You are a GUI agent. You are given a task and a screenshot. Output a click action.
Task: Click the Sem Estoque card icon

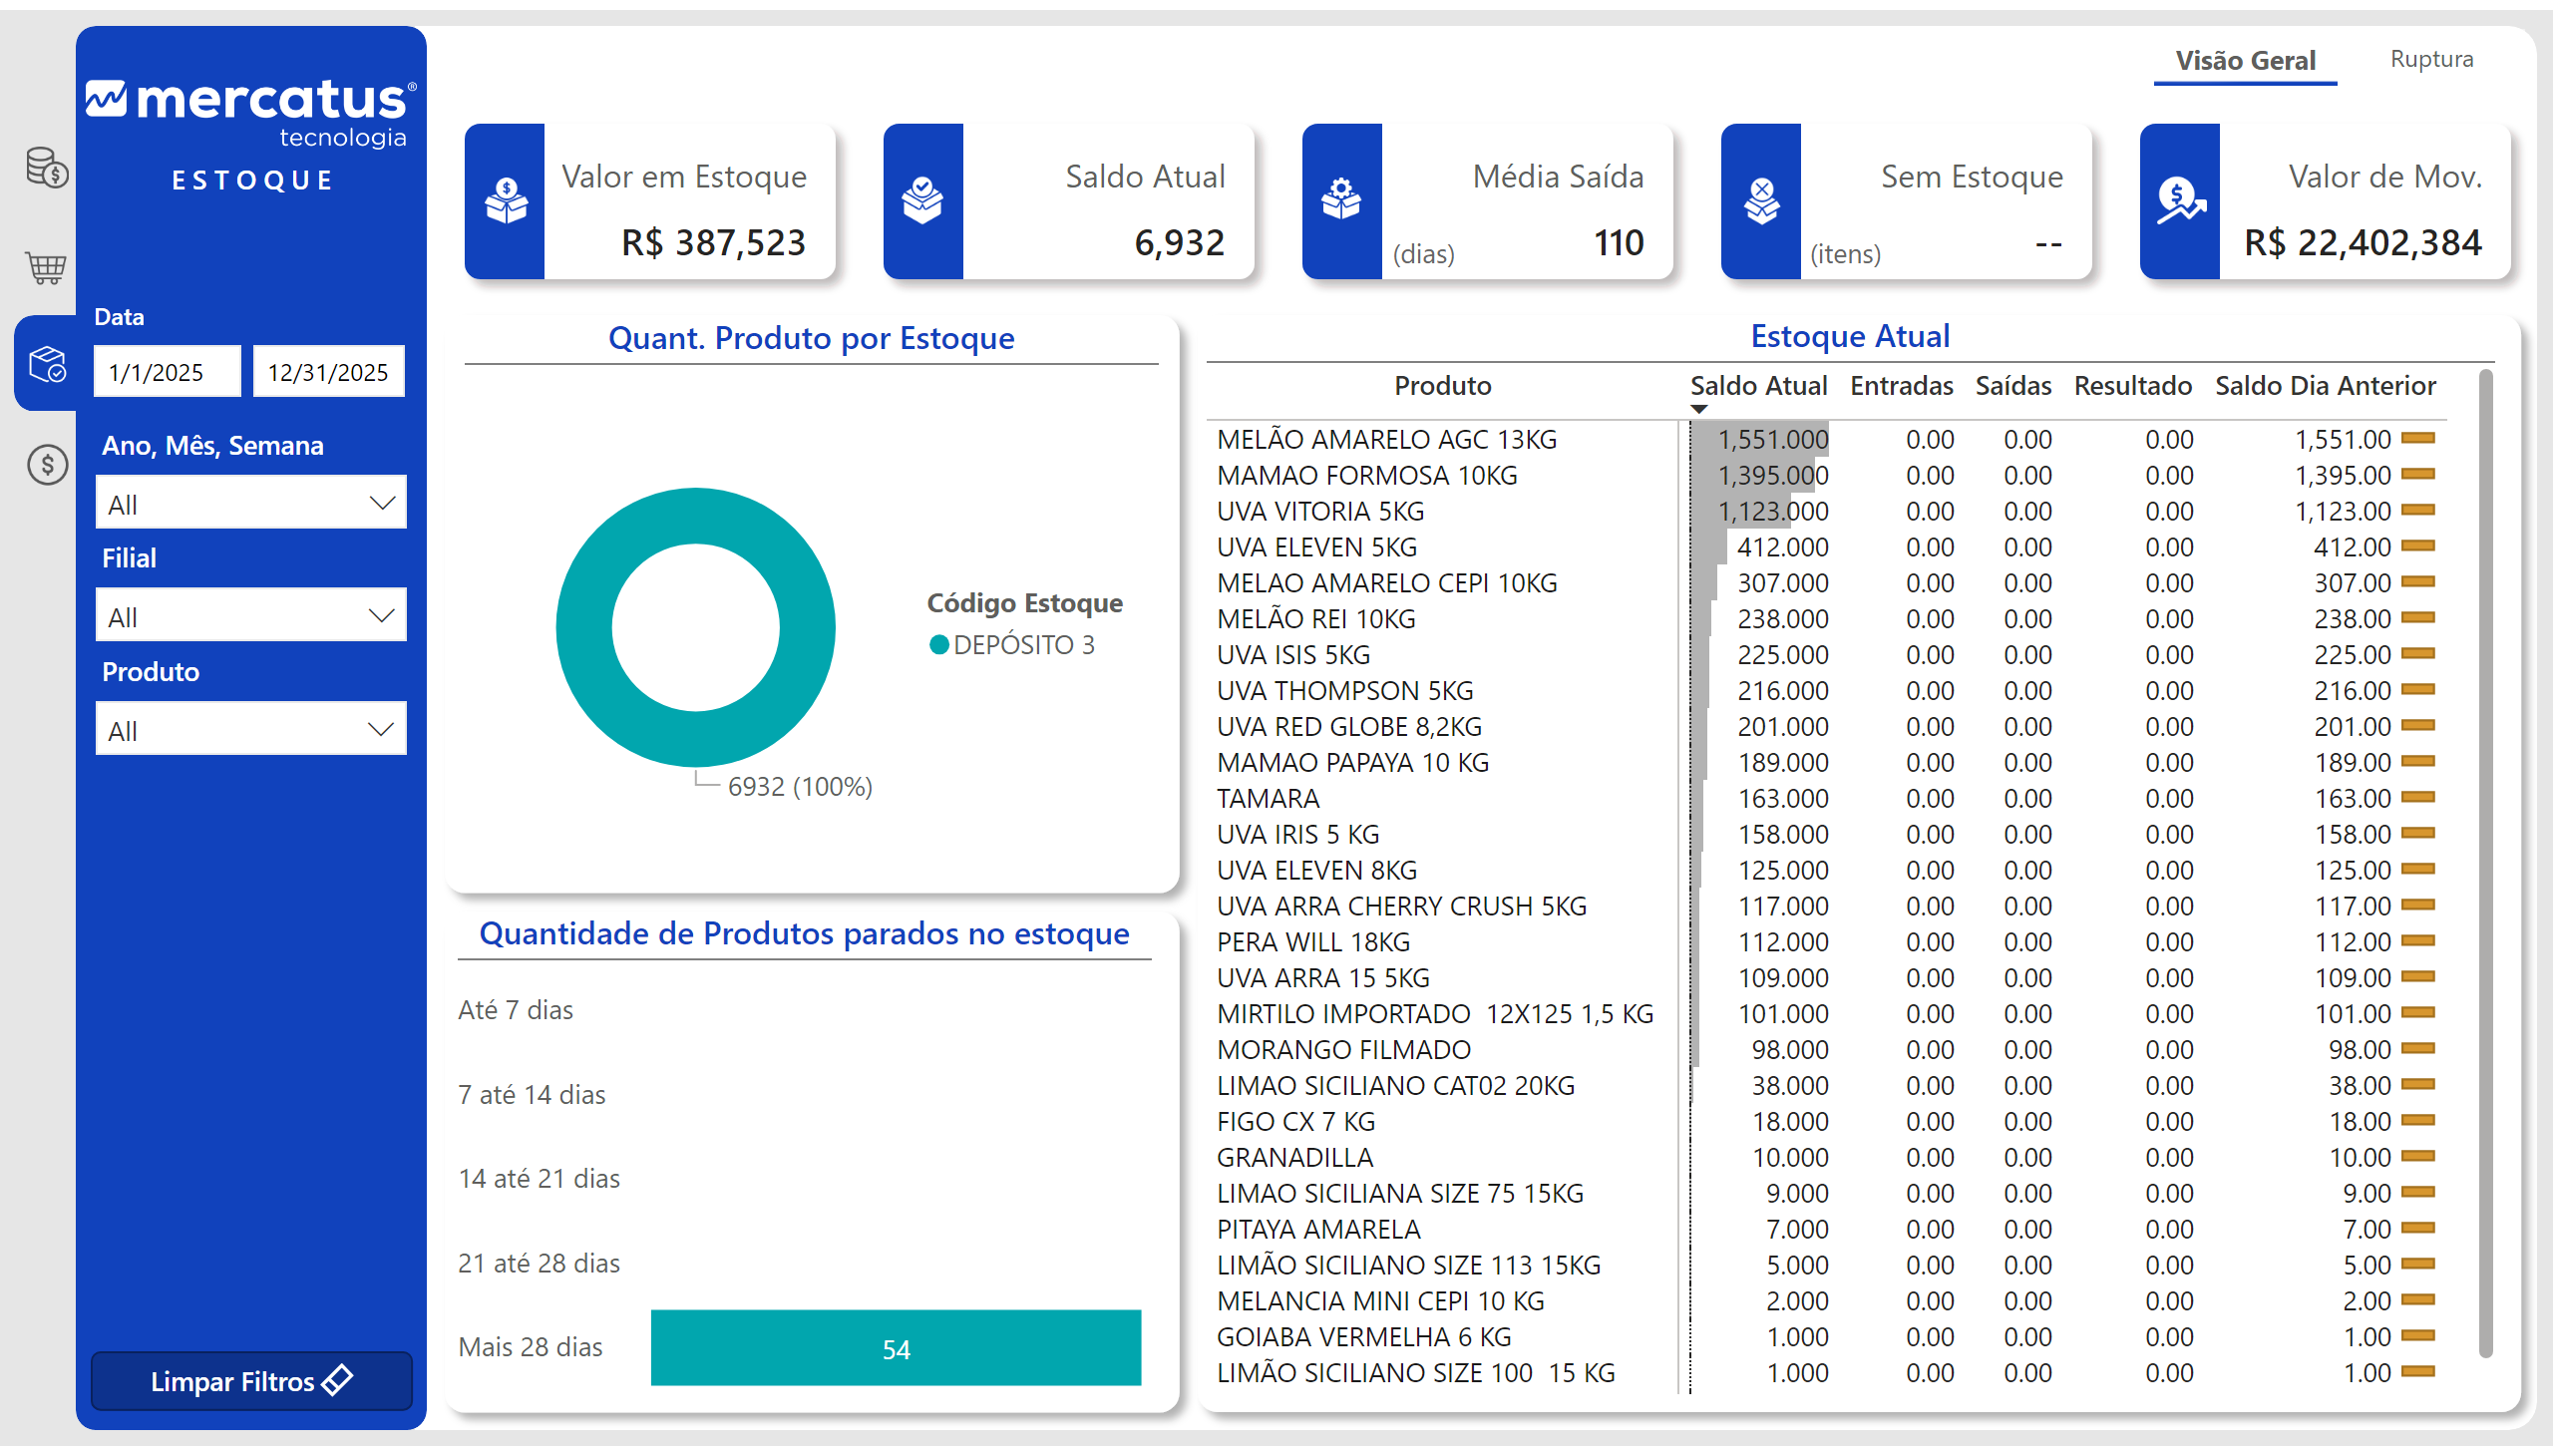coord(1761,201)
